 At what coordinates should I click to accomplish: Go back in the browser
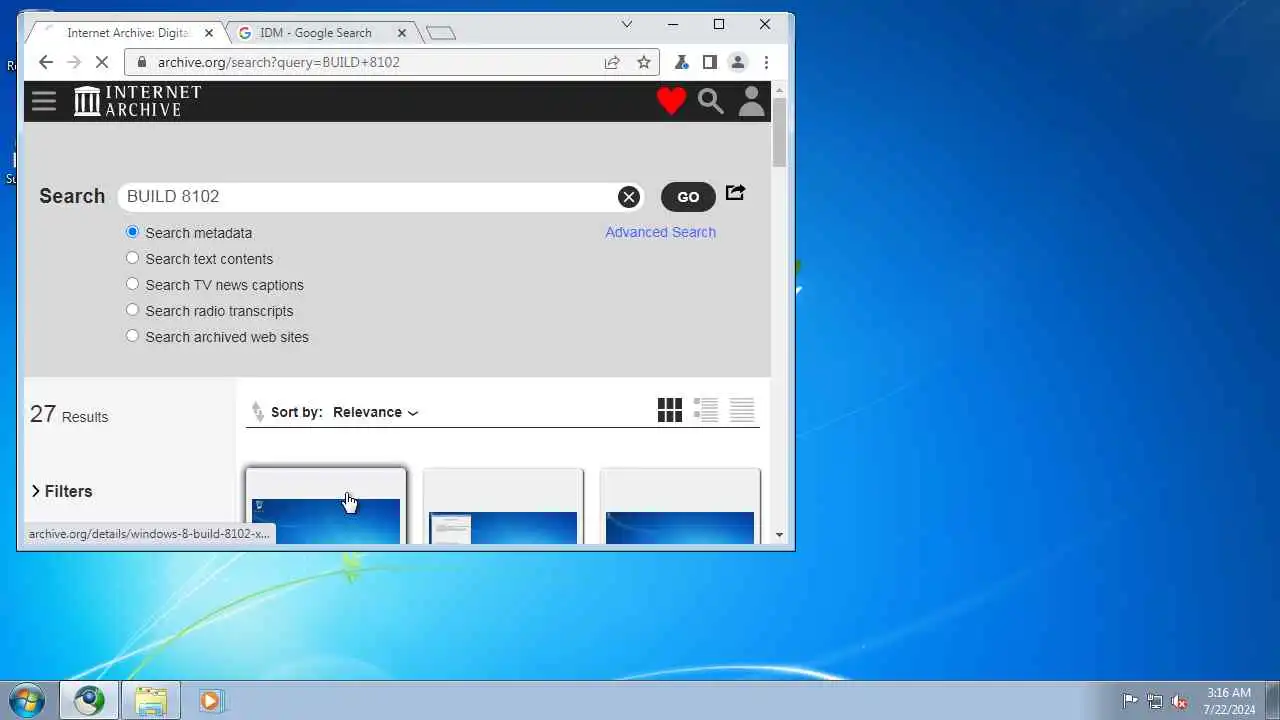[45, 62]
